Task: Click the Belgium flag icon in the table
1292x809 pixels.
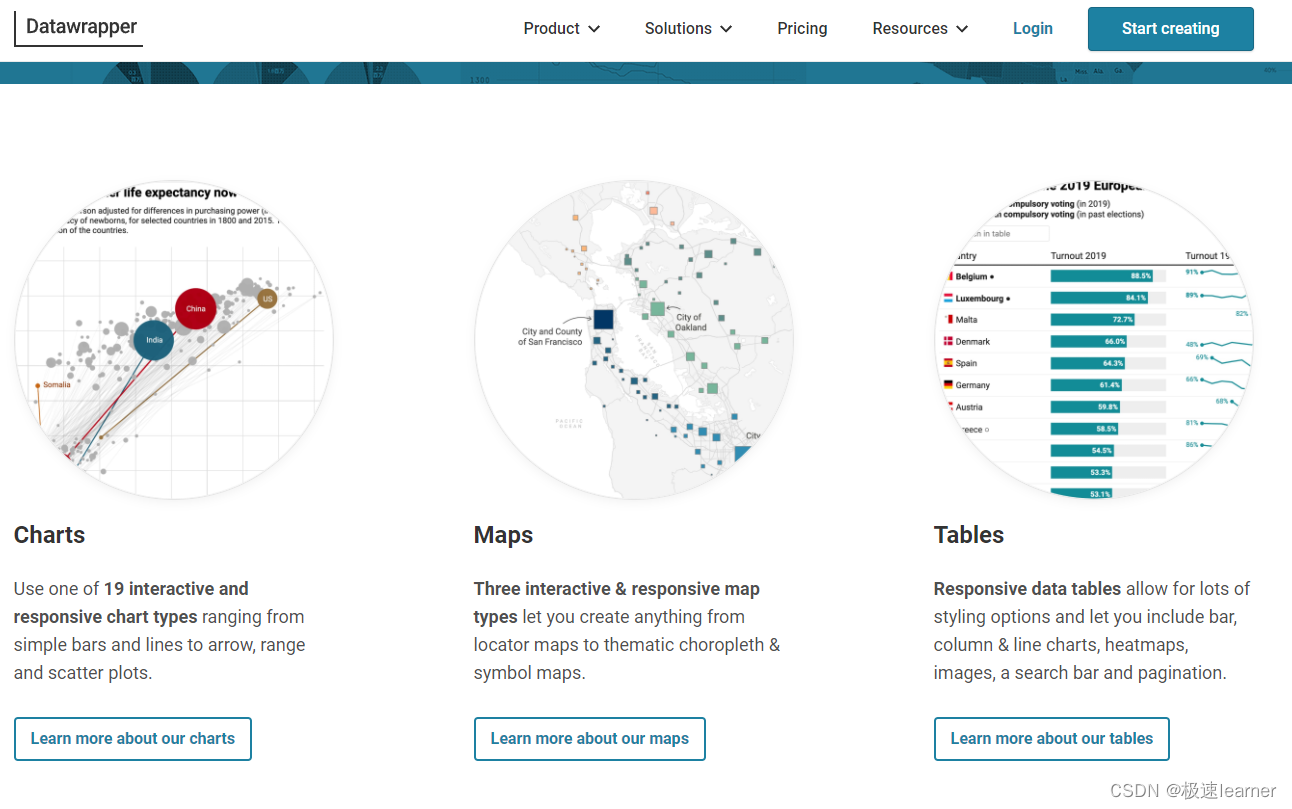Action: click(x=948, y=276)
